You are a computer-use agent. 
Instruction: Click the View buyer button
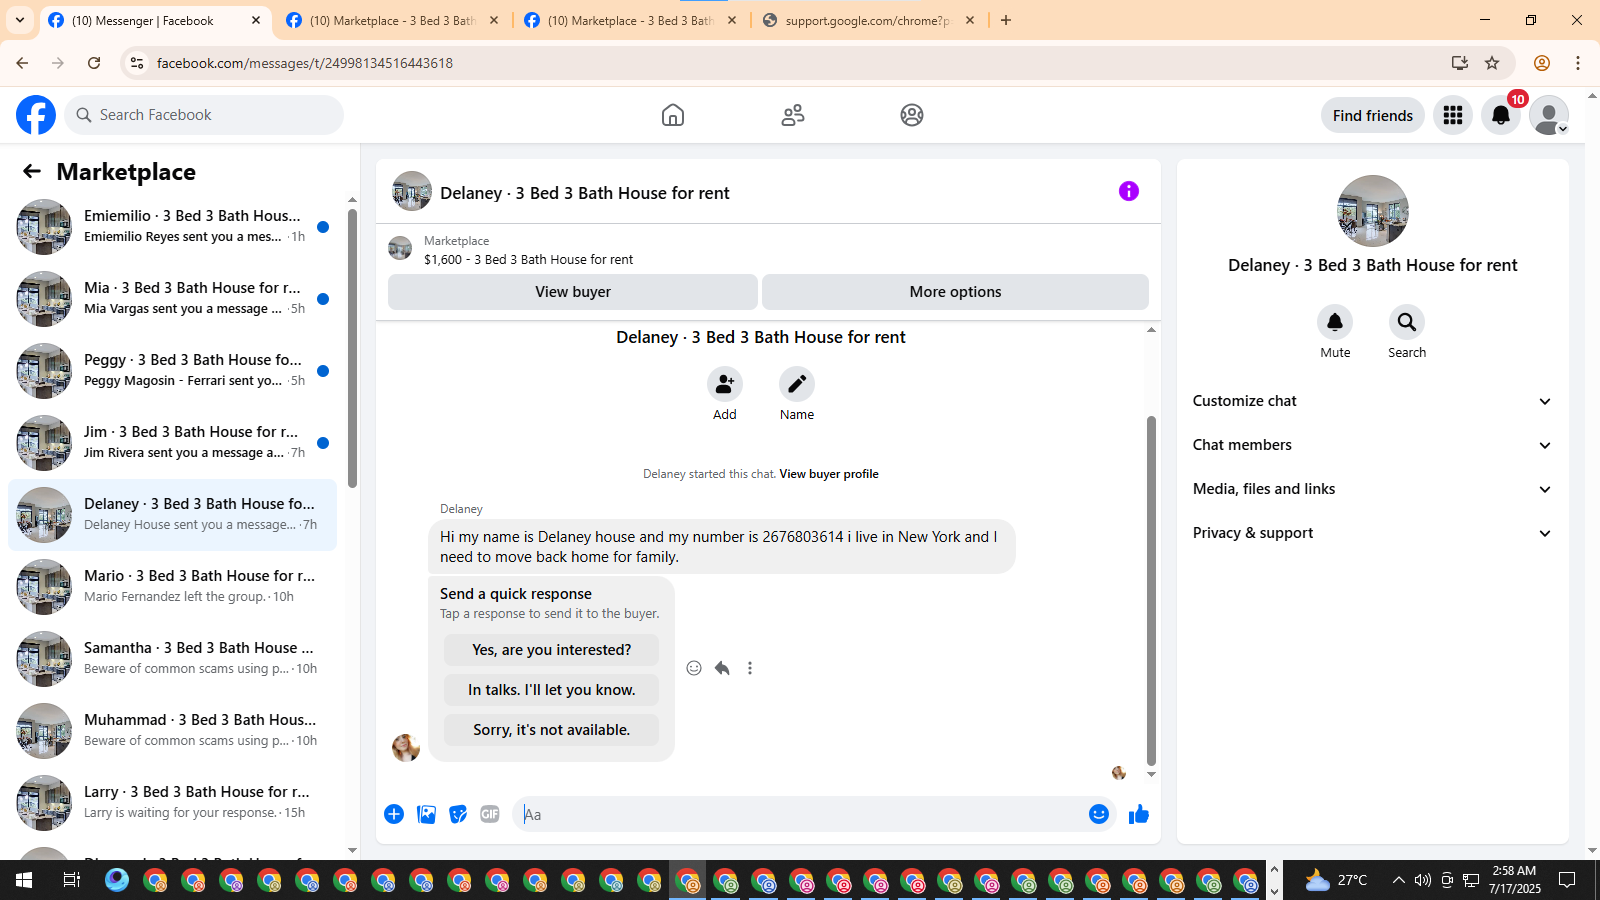click(x=573, y=292)
